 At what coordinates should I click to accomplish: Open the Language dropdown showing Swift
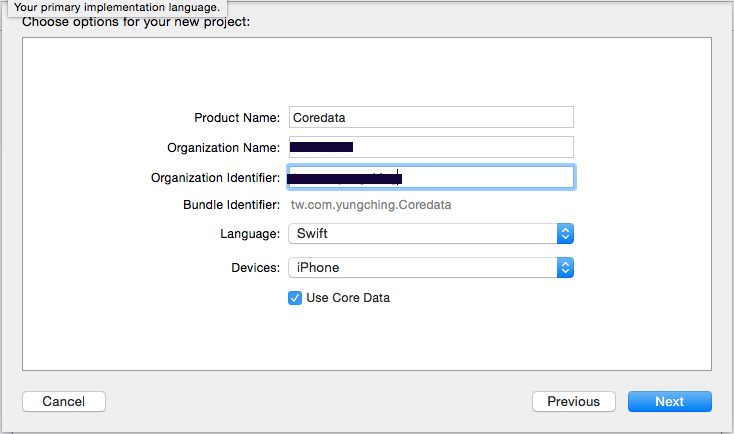(431, 234)
